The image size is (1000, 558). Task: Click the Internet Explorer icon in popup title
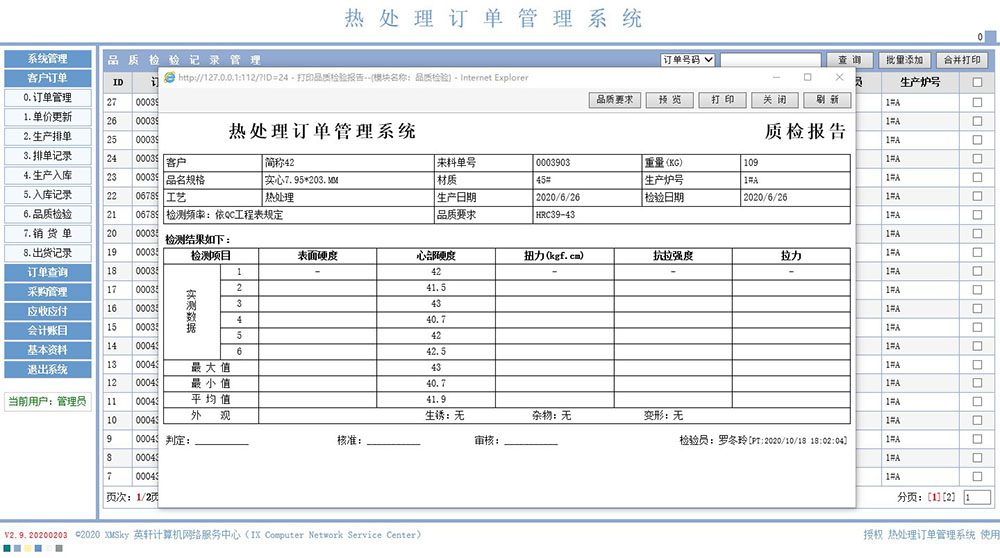[x=169, y=77]
